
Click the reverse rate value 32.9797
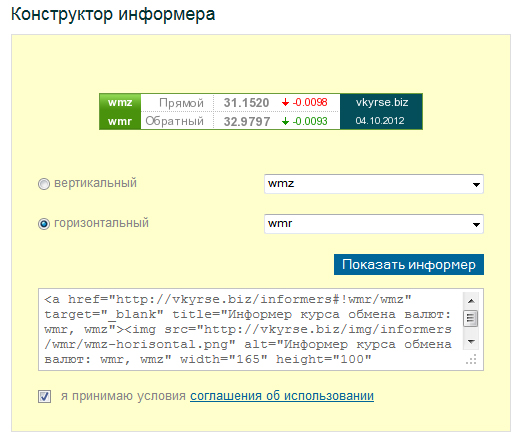click(247, 121)
